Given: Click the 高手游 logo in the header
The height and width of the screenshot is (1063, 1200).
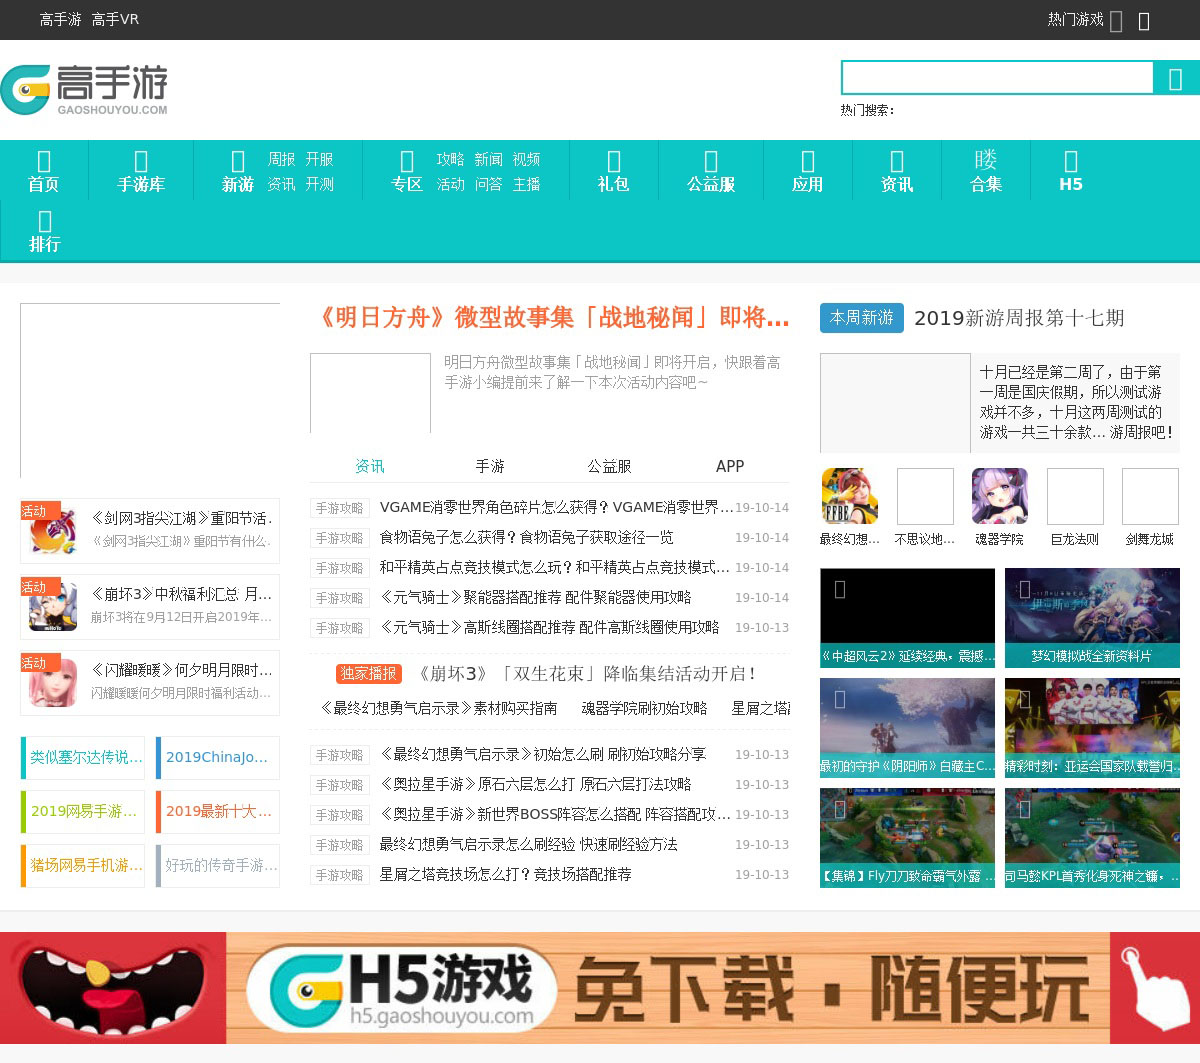Looking at the screenshot, I should point(84,90).
